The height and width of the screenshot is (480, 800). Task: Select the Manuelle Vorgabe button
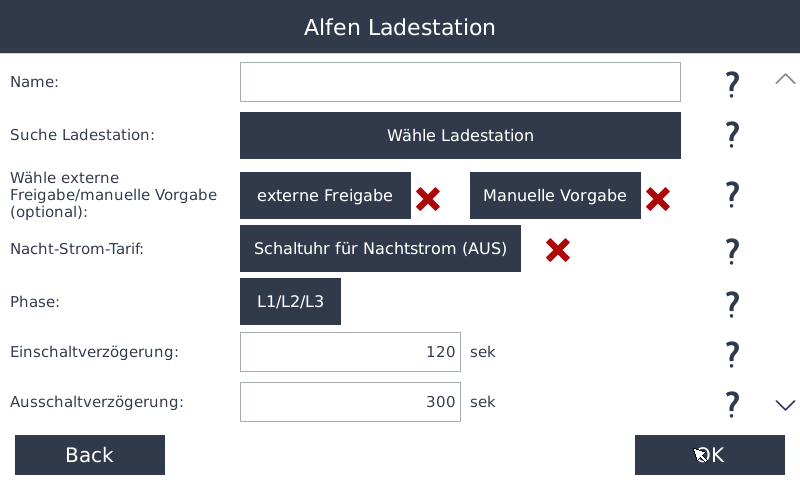[x=555, y=196]
